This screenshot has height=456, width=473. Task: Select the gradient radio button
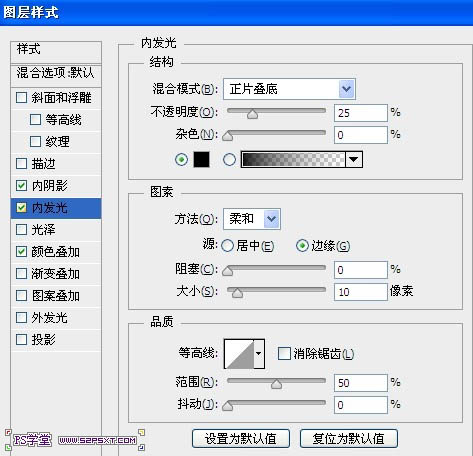[x=229, y=160]
